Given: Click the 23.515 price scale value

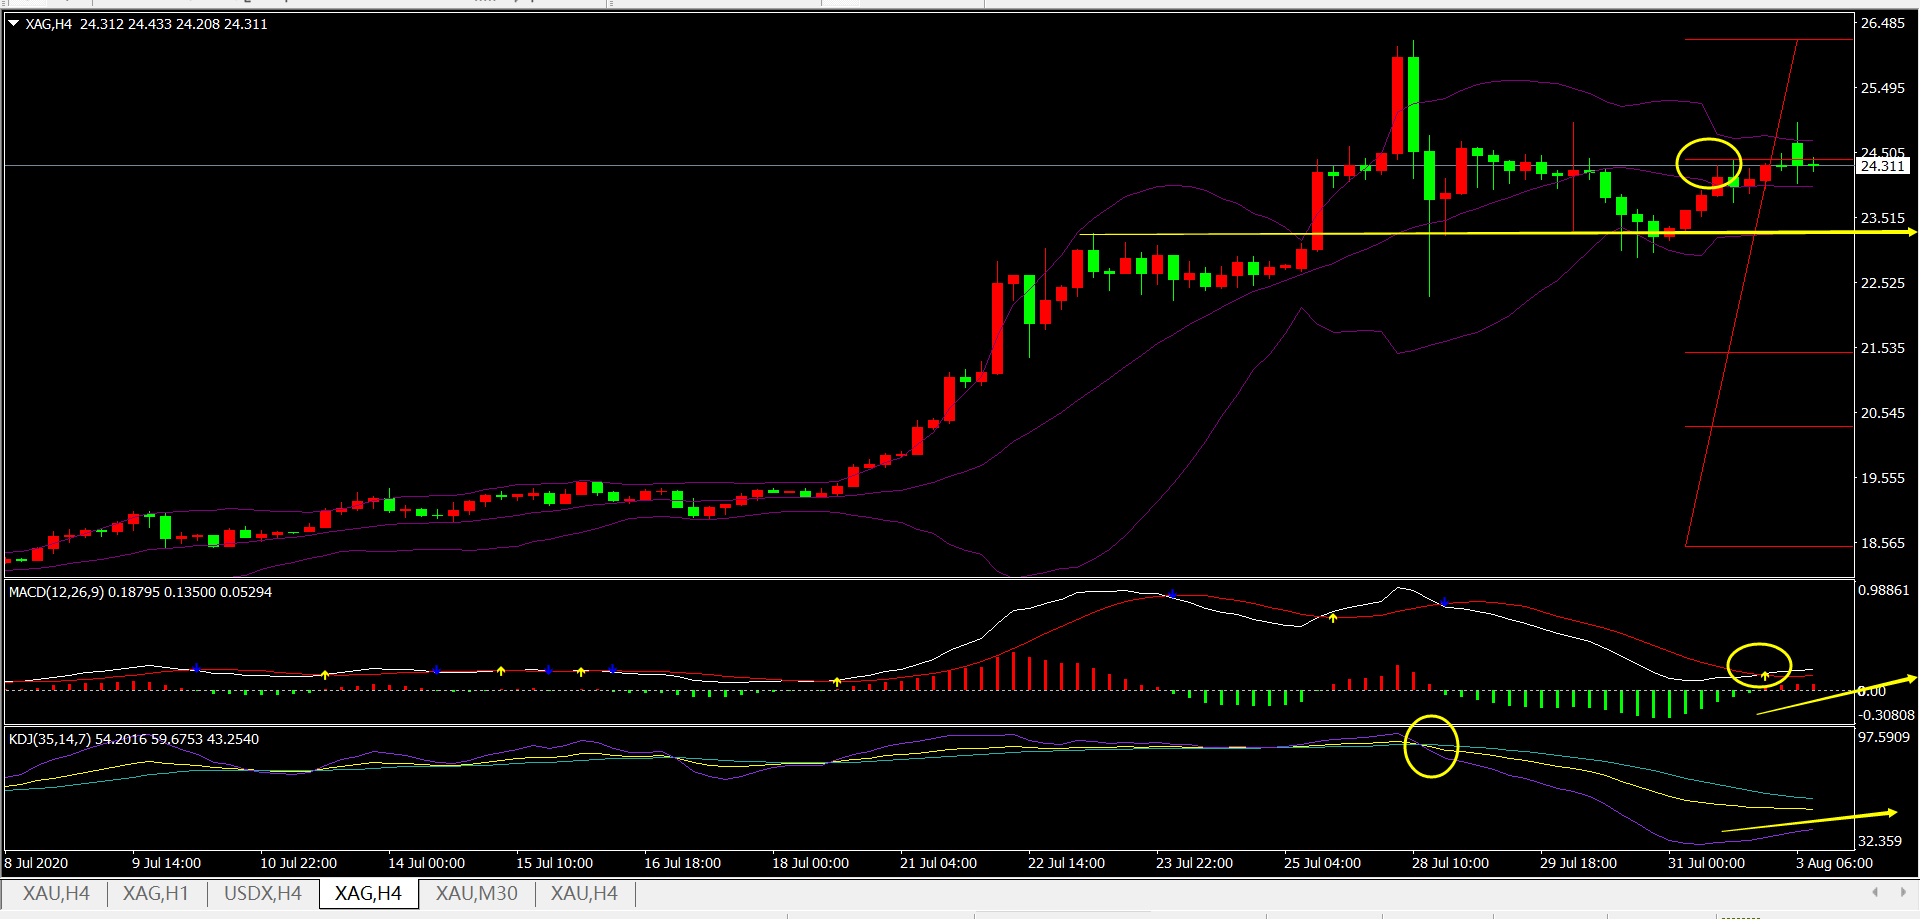Looking at the screenshot, I should click(x=1882, y=218).
